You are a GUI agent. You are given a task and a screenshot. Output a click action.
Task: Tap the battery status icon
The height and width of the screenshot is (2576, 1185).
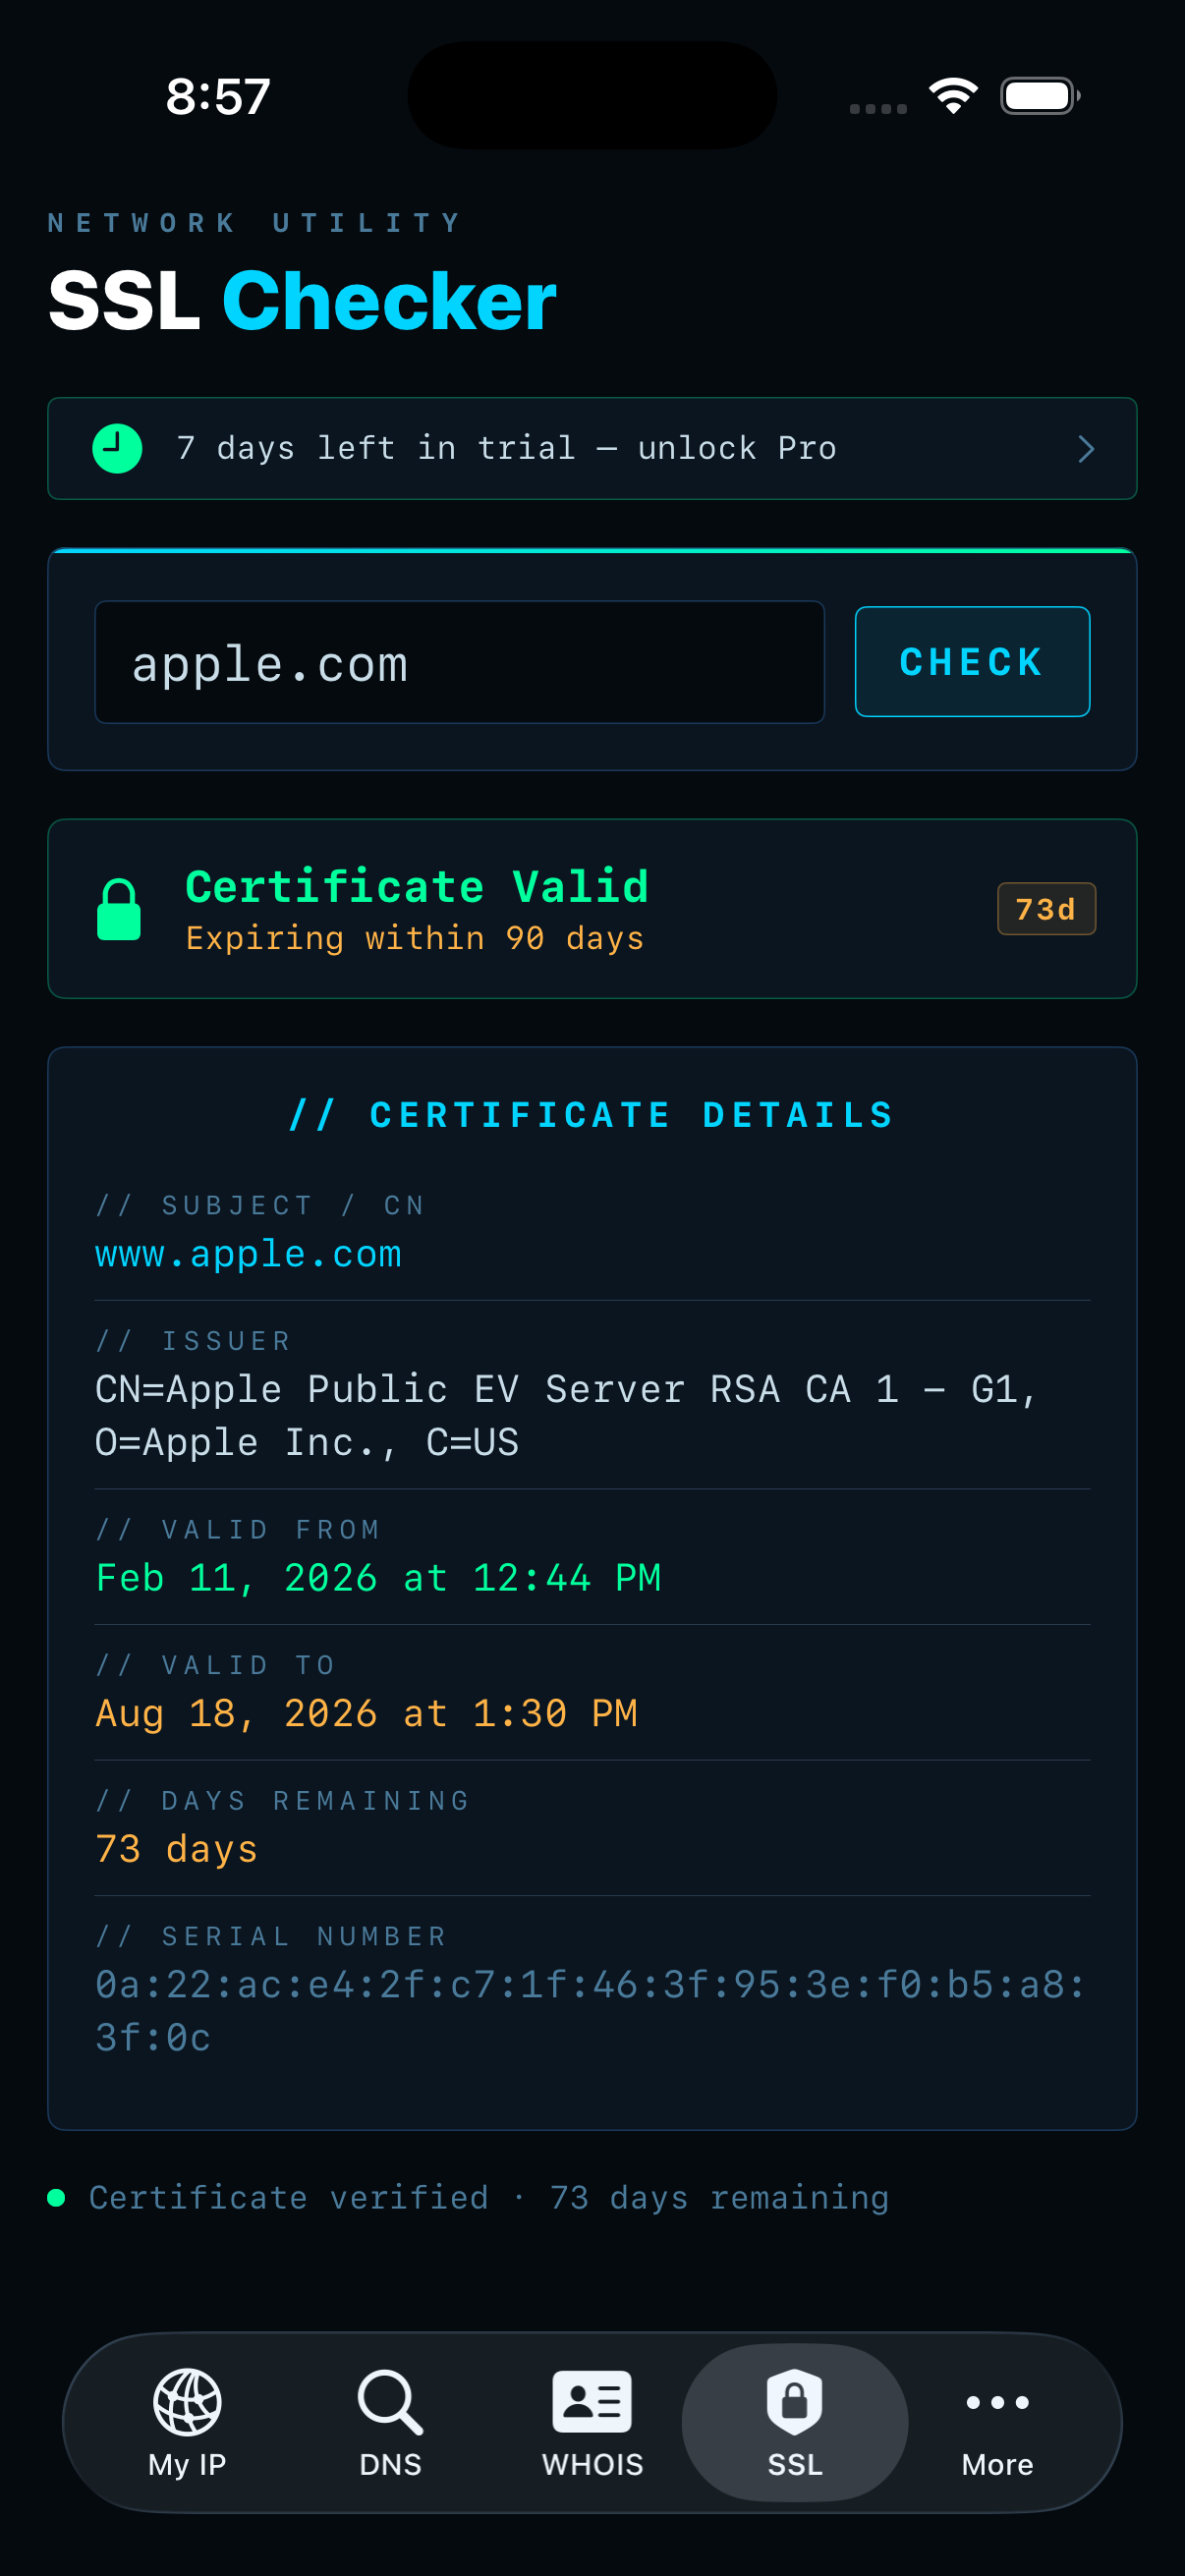click(1040, 96)
